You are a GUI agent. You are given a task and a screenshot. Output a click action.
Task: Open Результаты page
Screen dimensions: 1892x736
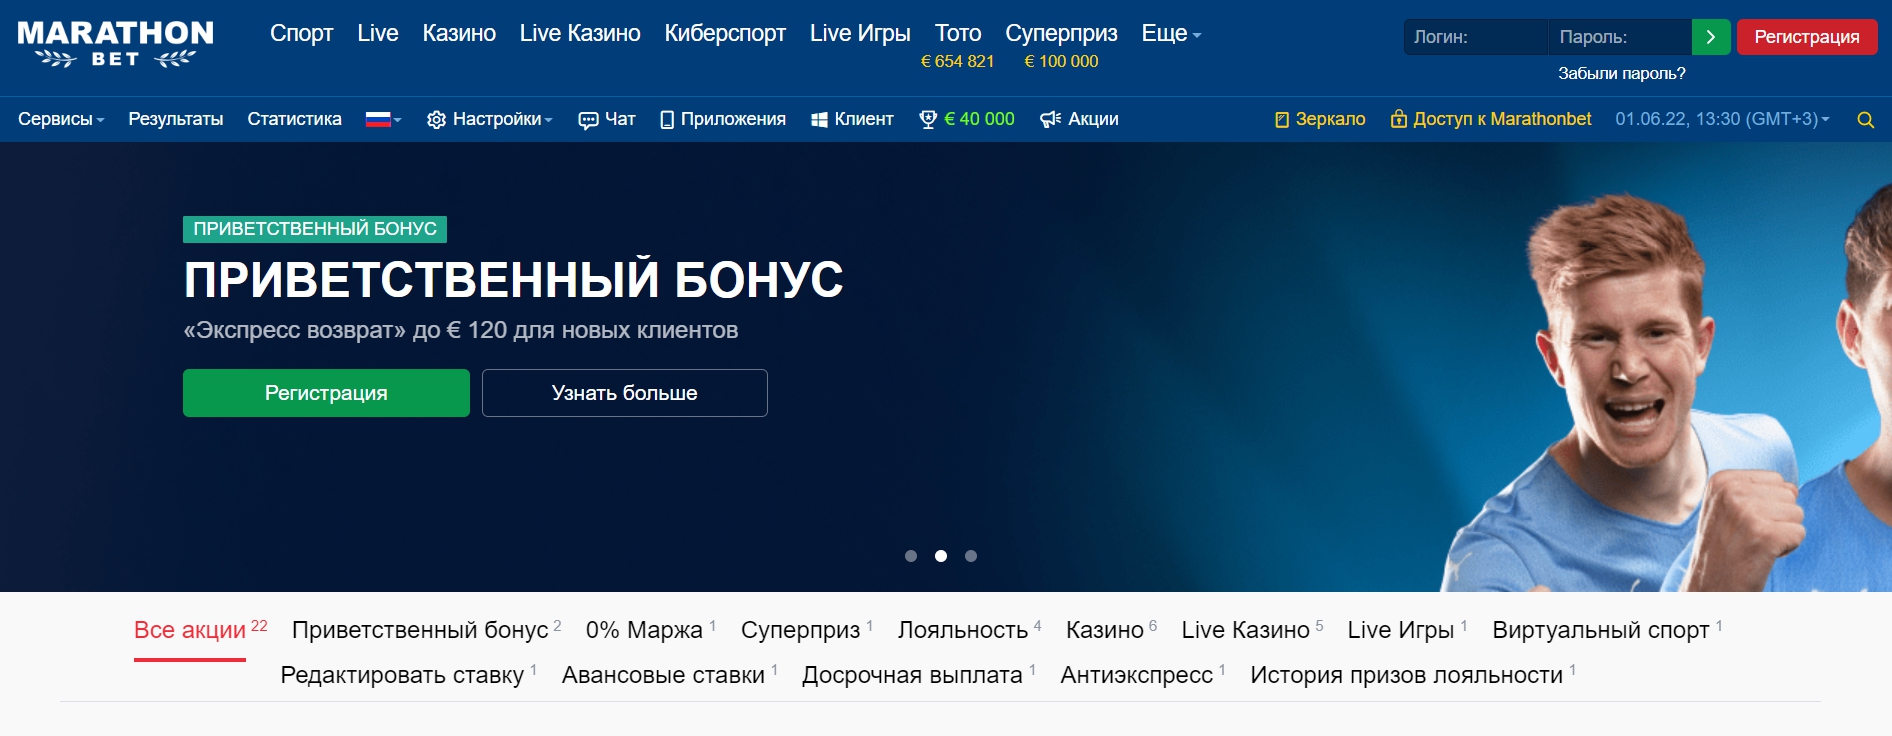tap(176, 119)
